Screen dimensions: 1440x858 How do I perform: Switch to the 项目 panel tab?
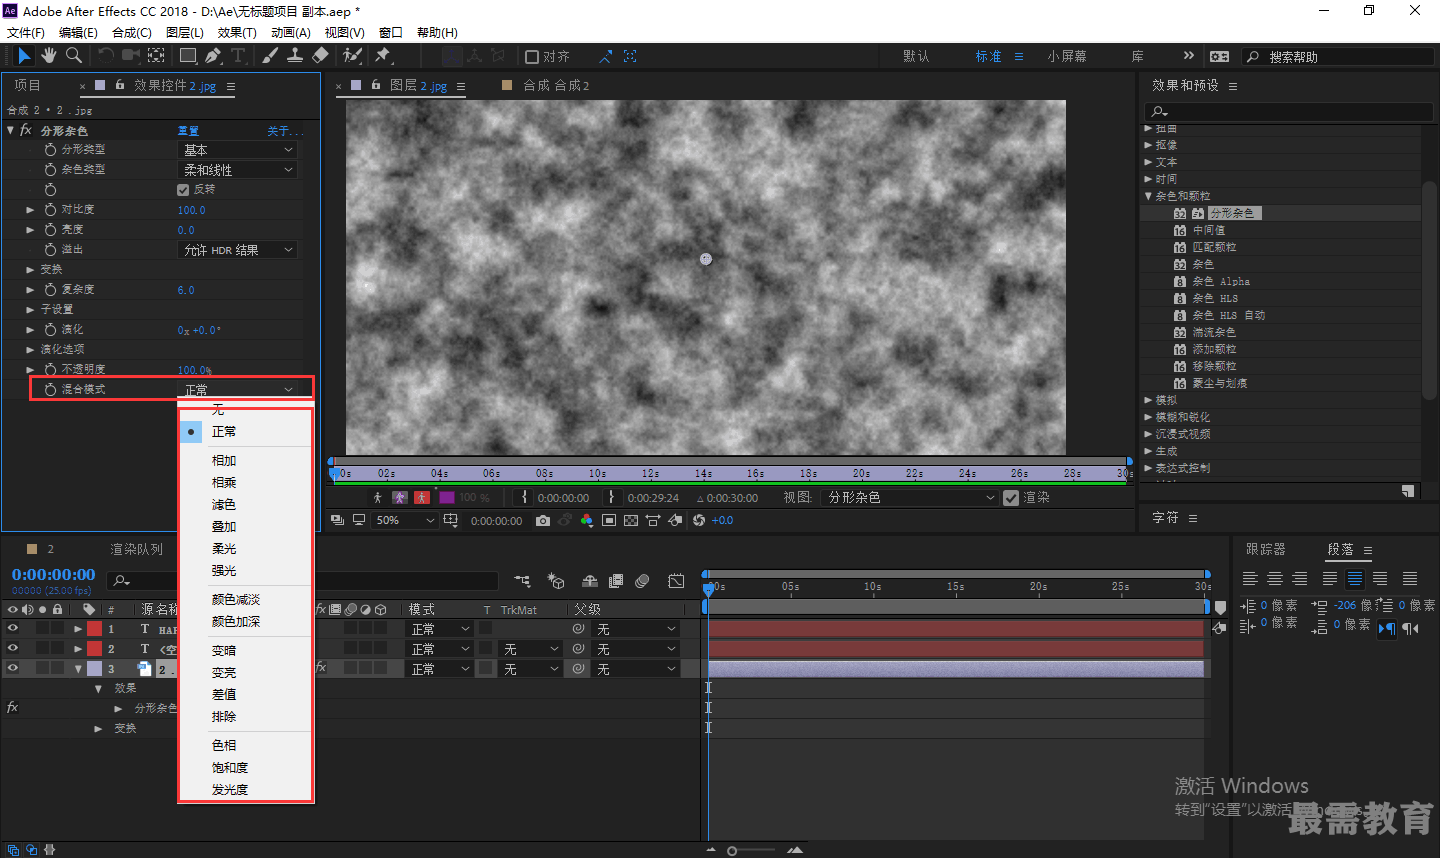27,85
